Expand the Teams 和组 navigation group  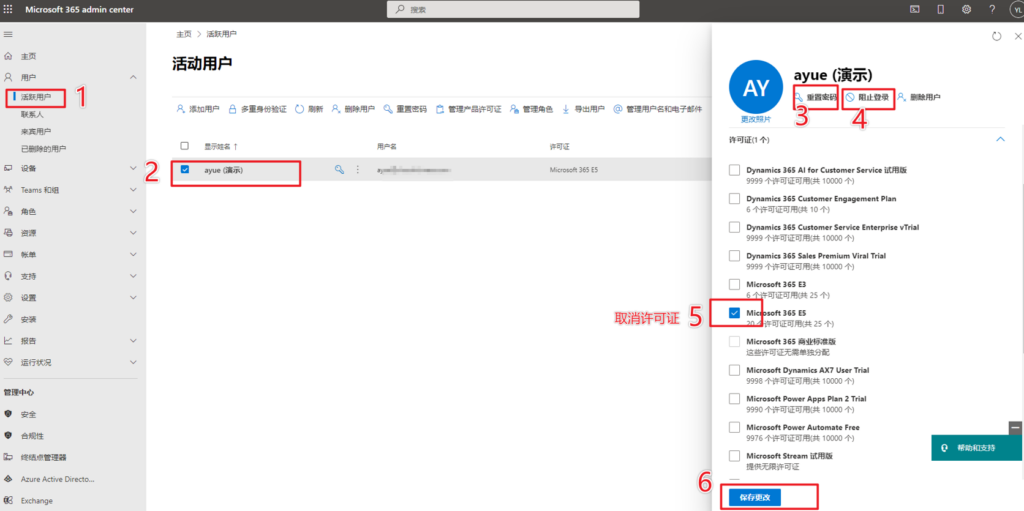coord(133,190)
